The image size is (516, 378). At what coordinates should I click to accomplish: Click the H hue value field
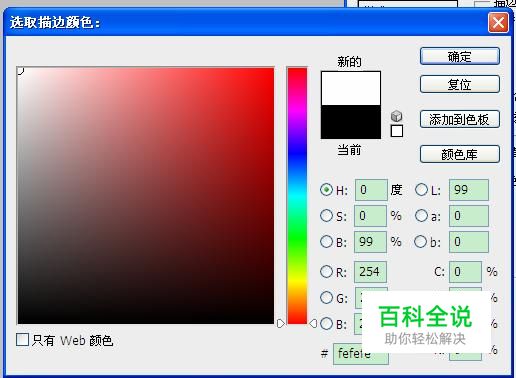coord(371,190)
